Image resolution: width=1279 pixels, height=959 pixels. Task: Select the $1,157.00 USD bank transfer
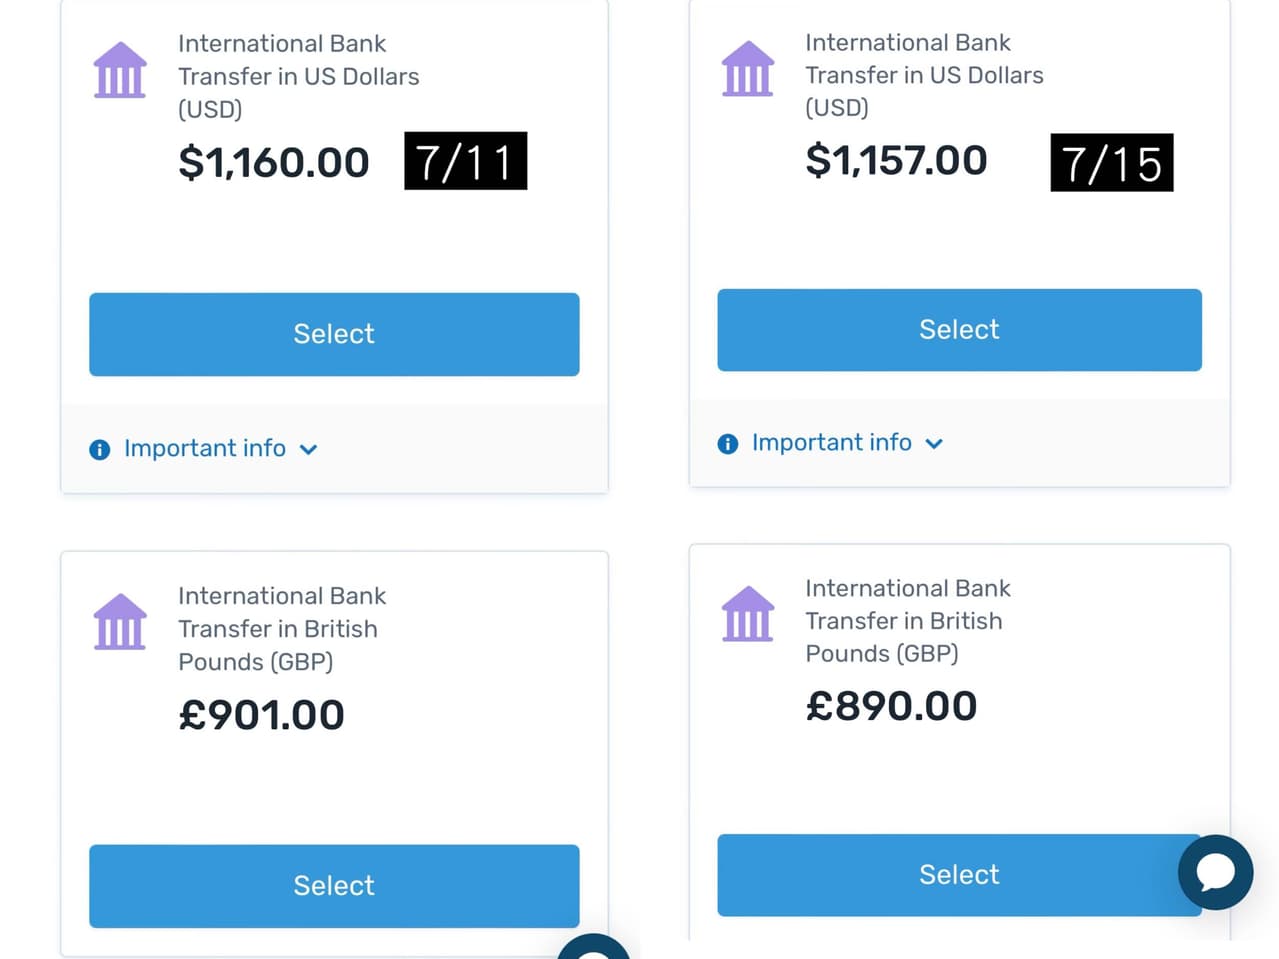959,330
